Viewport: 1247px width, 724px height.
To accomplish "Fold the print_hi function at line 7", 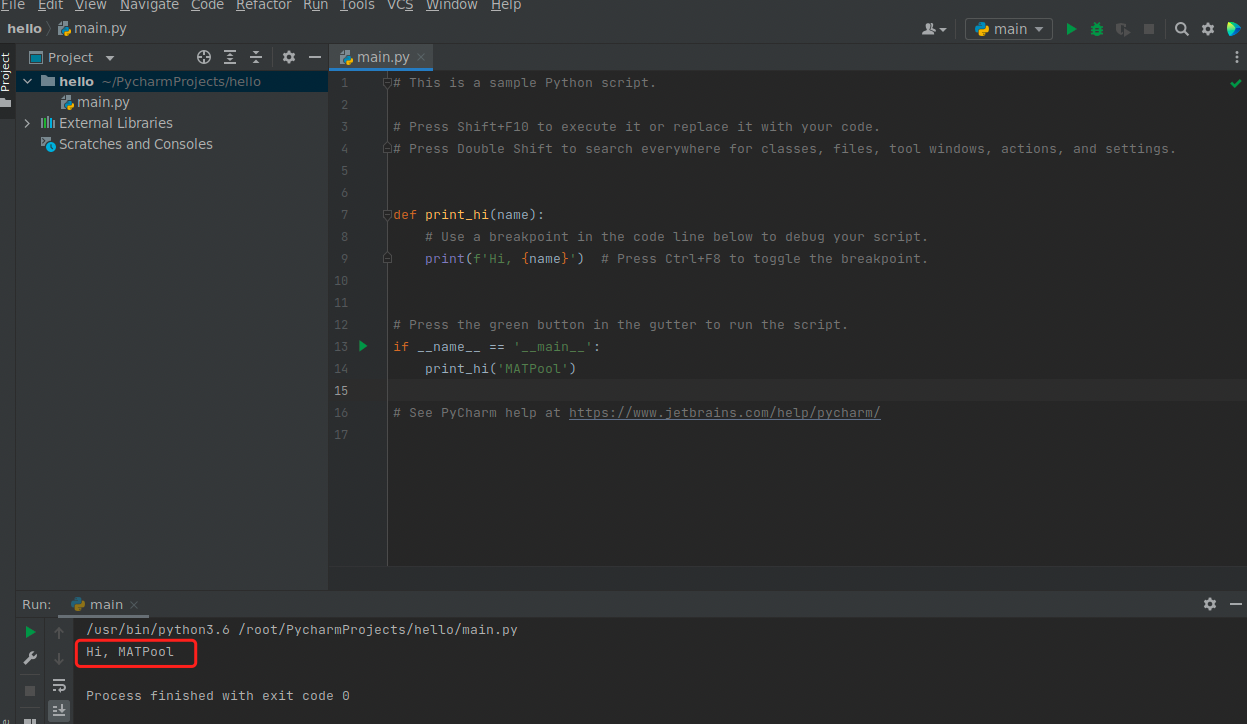I will click(387, 215).
